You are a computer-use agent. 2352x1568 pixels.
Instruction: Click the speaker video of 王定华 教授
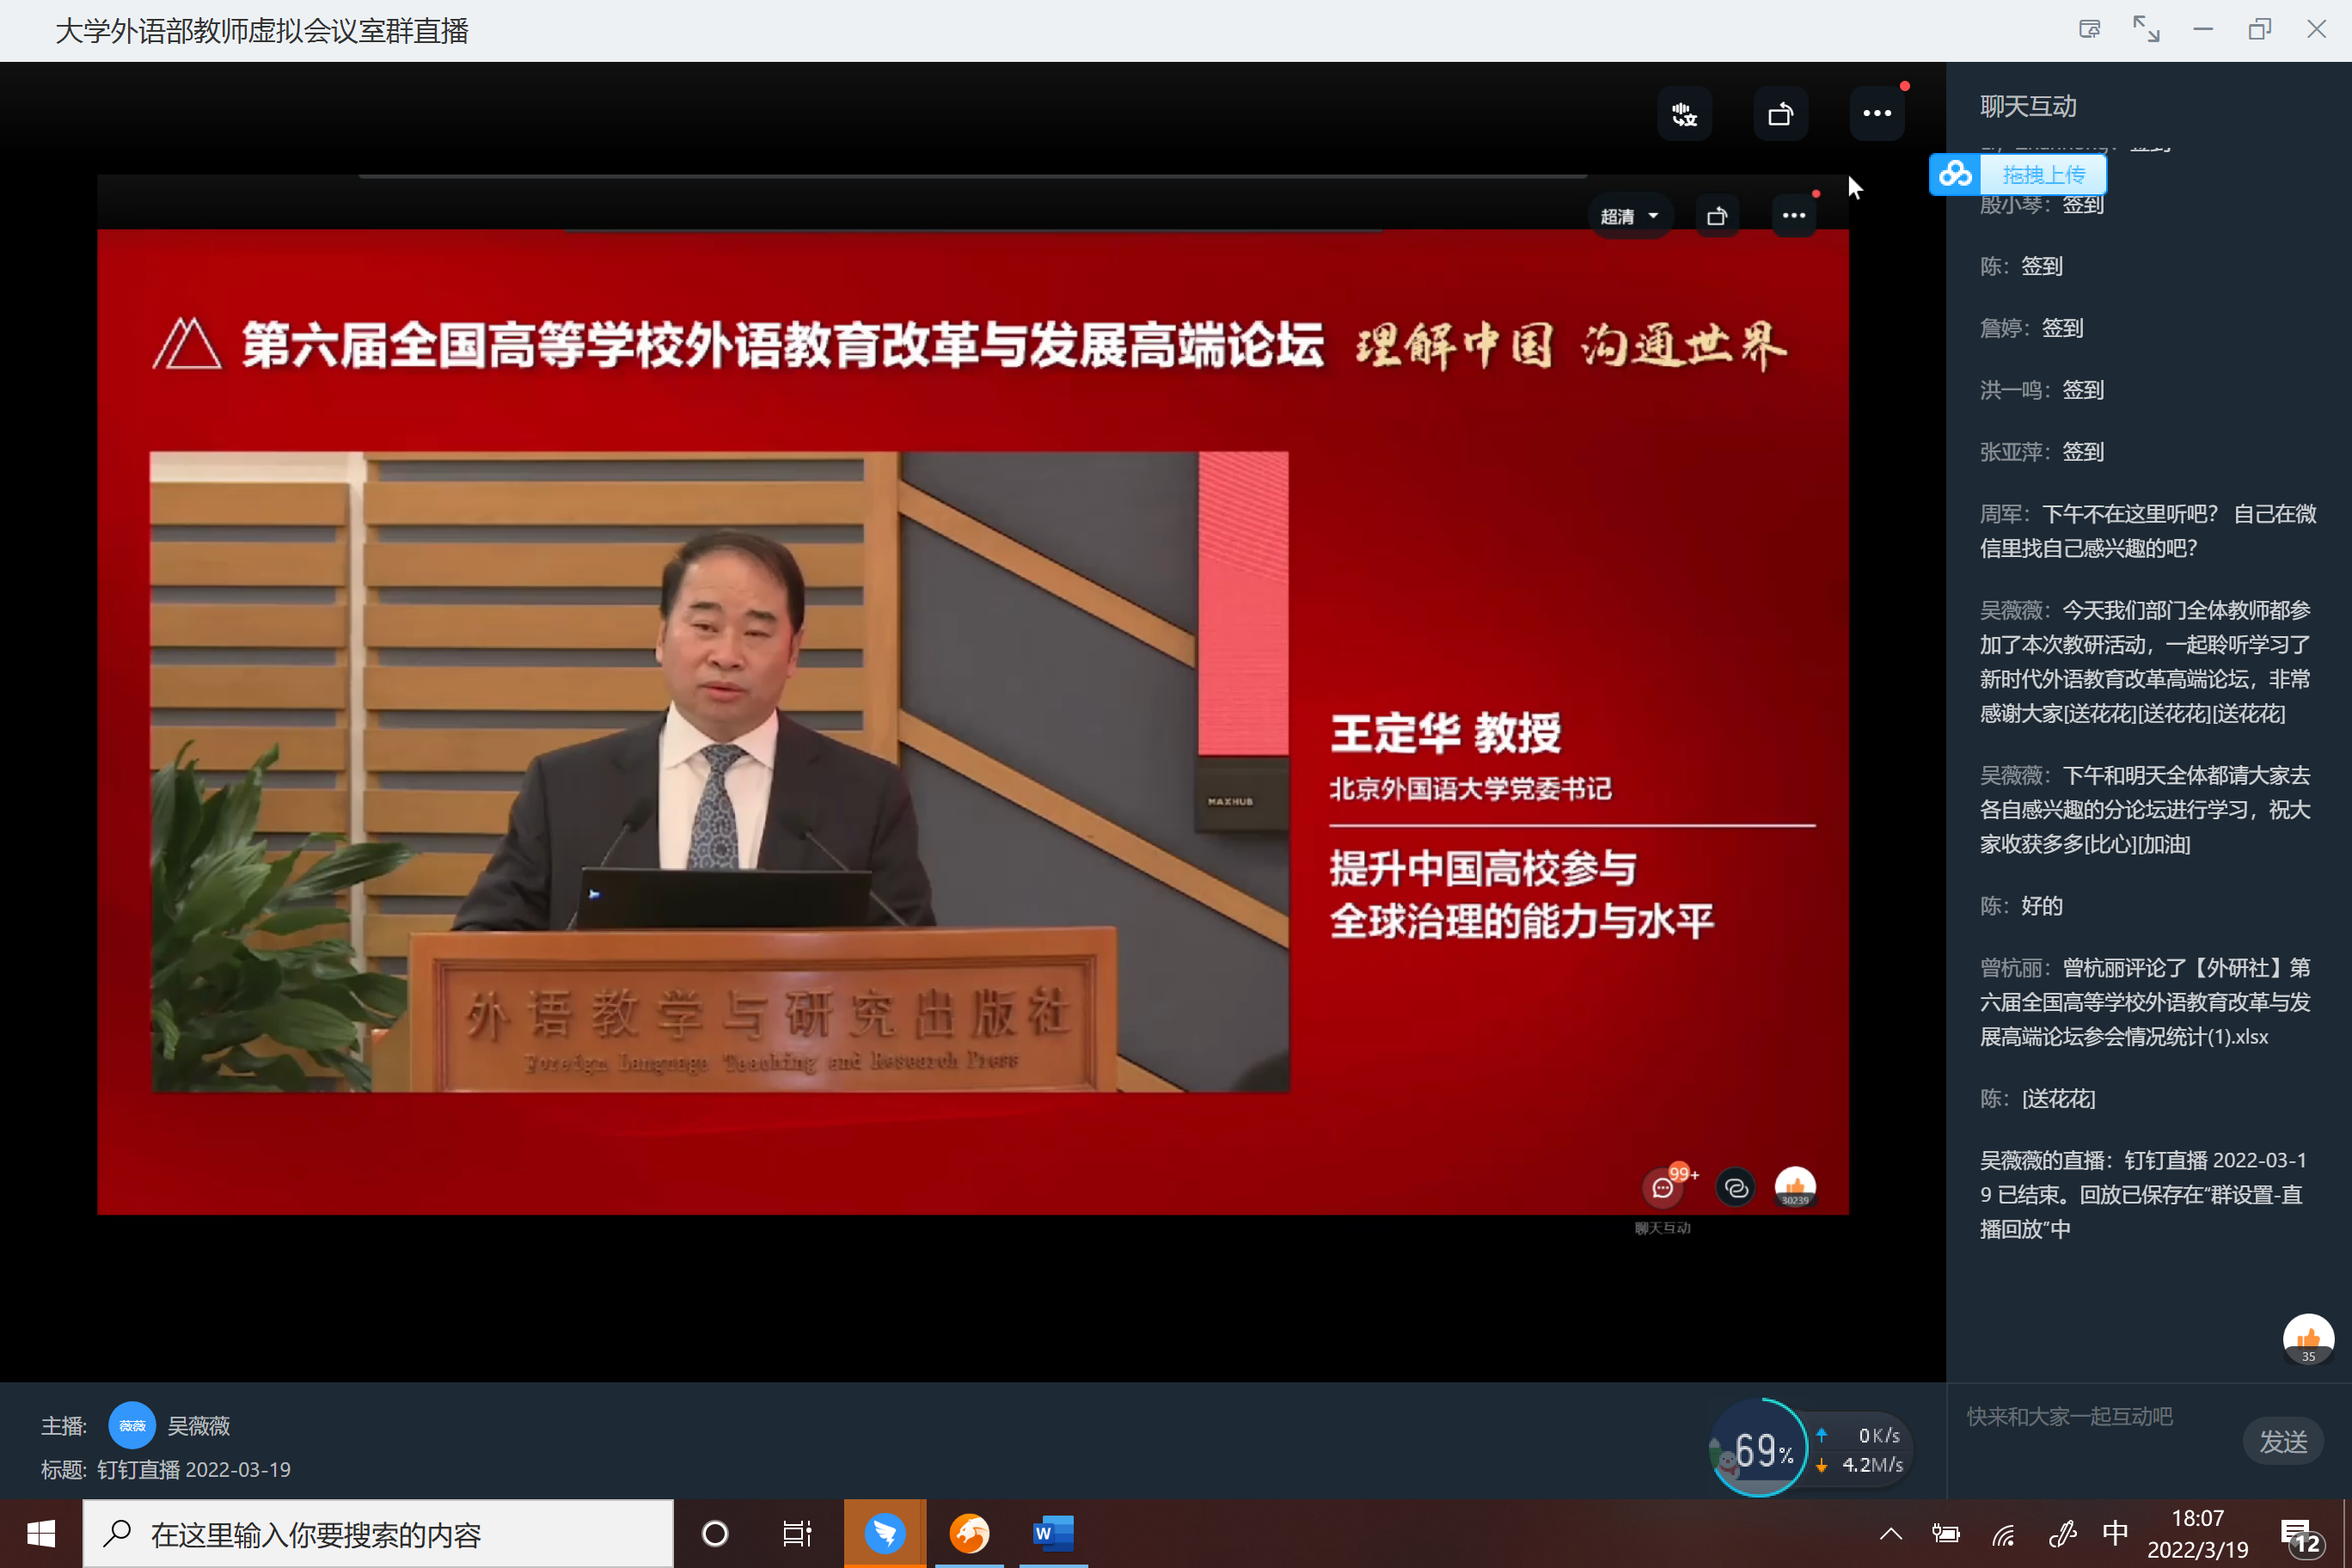(x=719, y=771)
